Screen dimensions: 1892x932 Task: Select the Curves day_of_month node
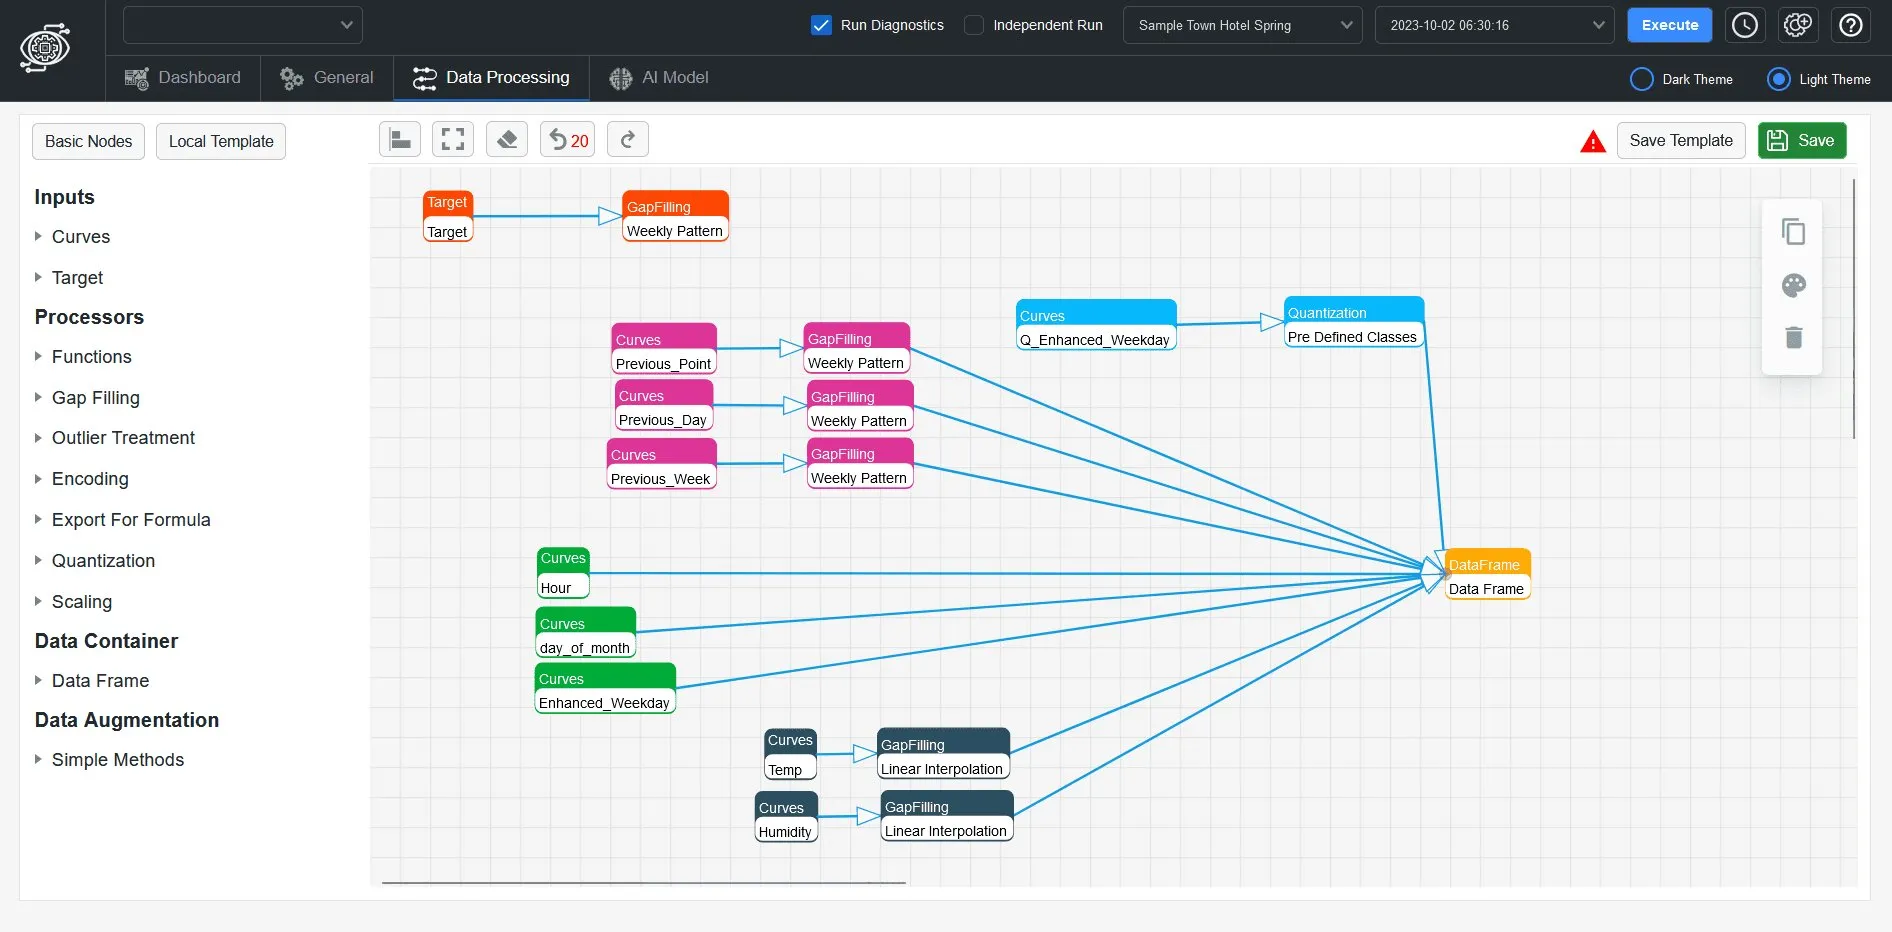click(x=586, y=633)
